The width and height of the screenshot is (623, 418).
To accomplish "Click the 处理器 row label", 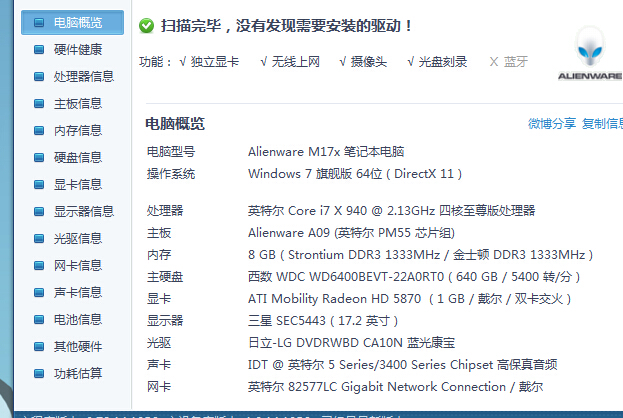I will [x=165, y=211].
